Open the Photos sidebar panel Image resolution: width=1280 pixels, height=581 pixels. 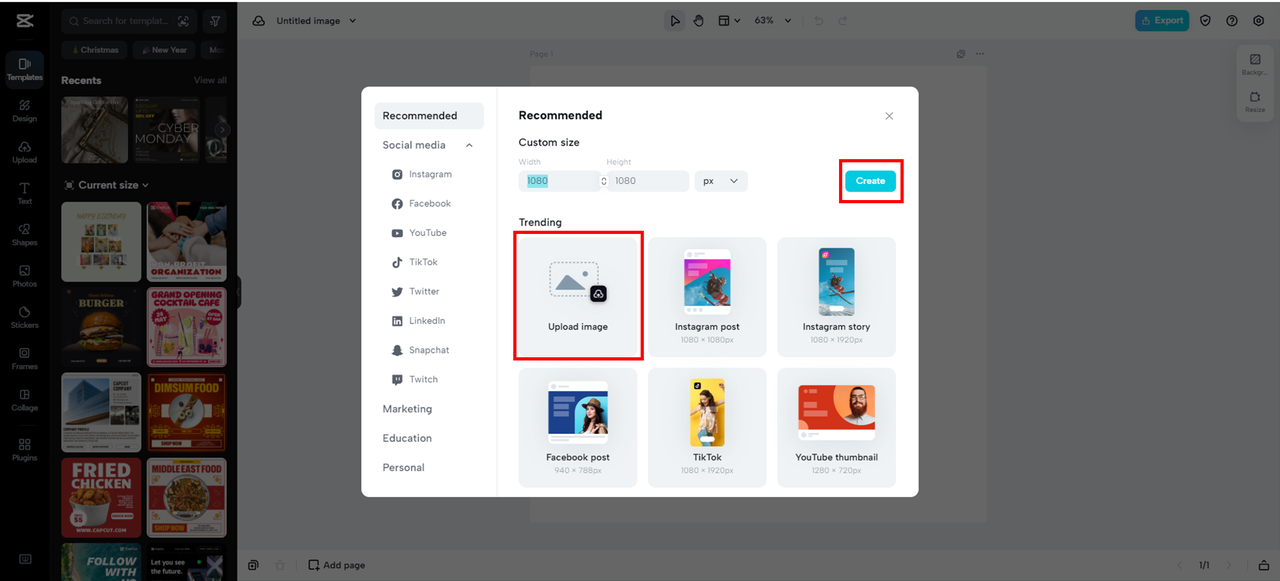pyautogui.click(x=25, y=277)
